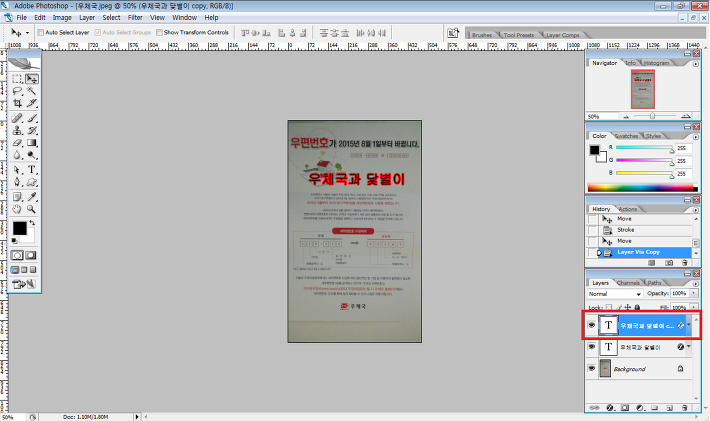Swap foreground and background colors

tap(32, 223)
